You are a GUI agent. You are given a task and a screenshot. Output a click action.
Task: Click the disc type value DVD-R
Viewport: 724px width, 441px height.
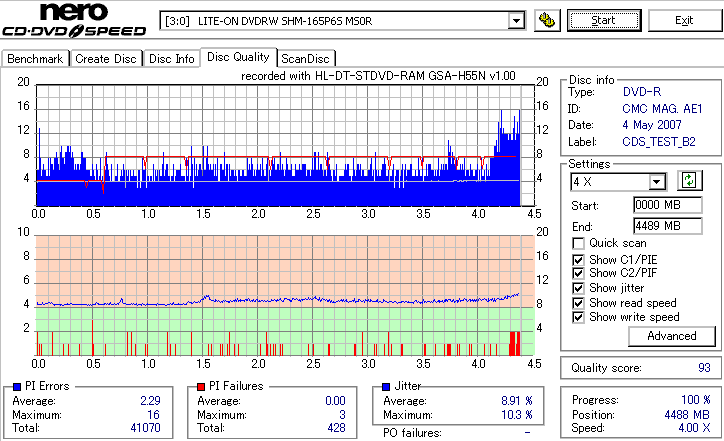(642, 92)
